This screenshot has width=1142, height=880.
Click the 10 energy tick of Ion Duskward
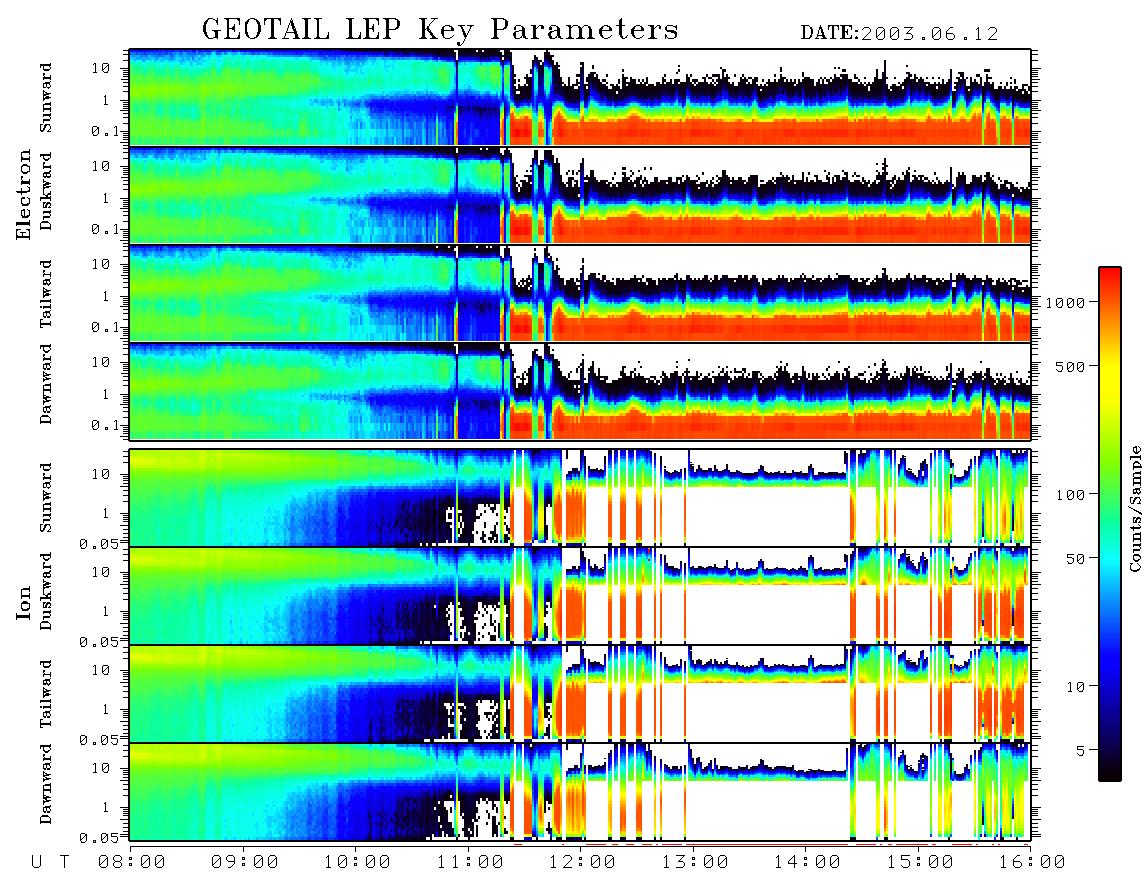[x=101, y=573]
